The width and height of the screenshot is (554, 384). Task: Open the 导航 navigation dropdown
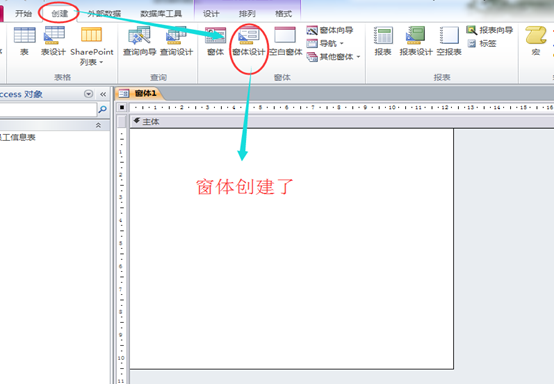pos(325,43)
